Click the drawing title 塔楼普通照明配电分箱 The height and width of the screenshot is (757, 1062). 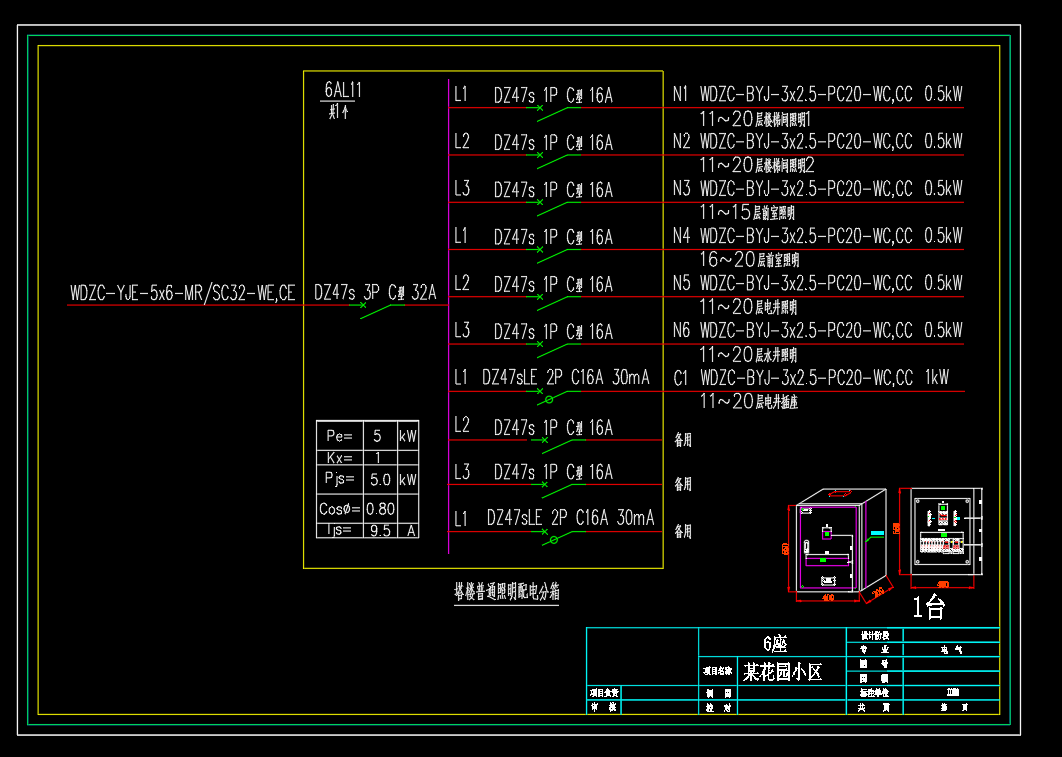(507, 591)
